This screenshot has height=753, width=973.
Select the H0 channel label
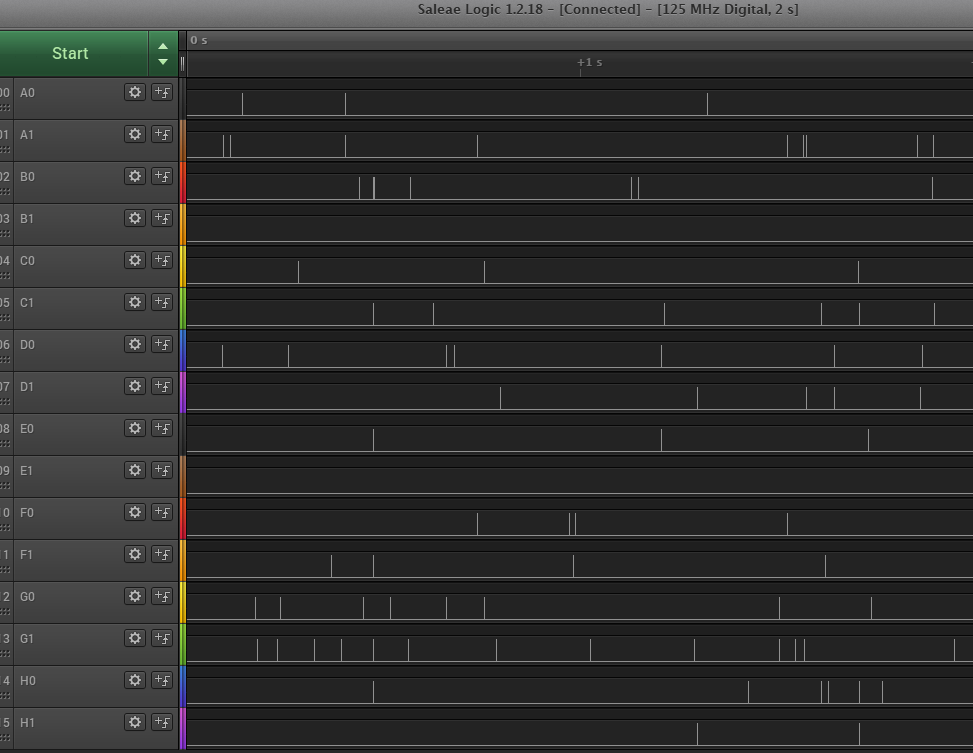coord(28,681)
